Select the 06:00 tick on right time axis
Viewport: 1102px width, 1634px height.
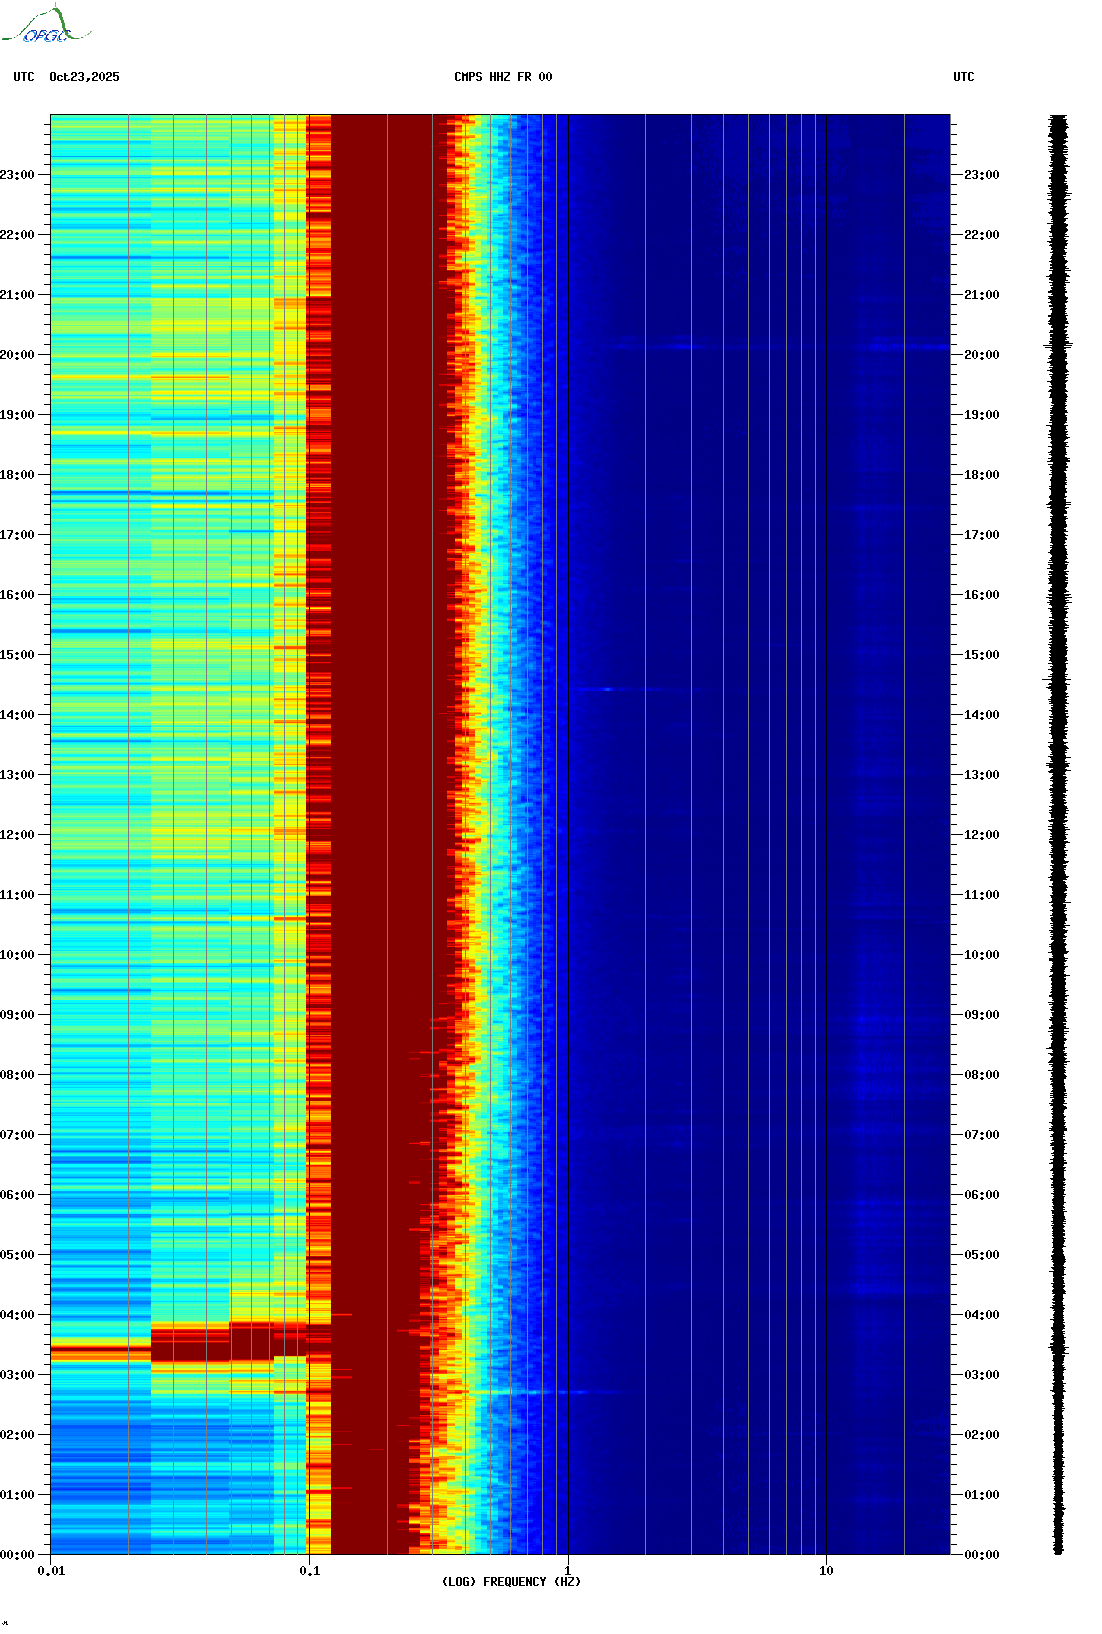pyautogui.click(x=981, y=1195)
